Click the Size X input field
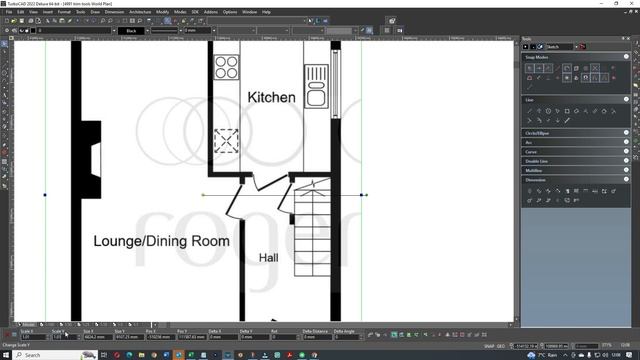640x360 pixels. [x=98, y=337]
